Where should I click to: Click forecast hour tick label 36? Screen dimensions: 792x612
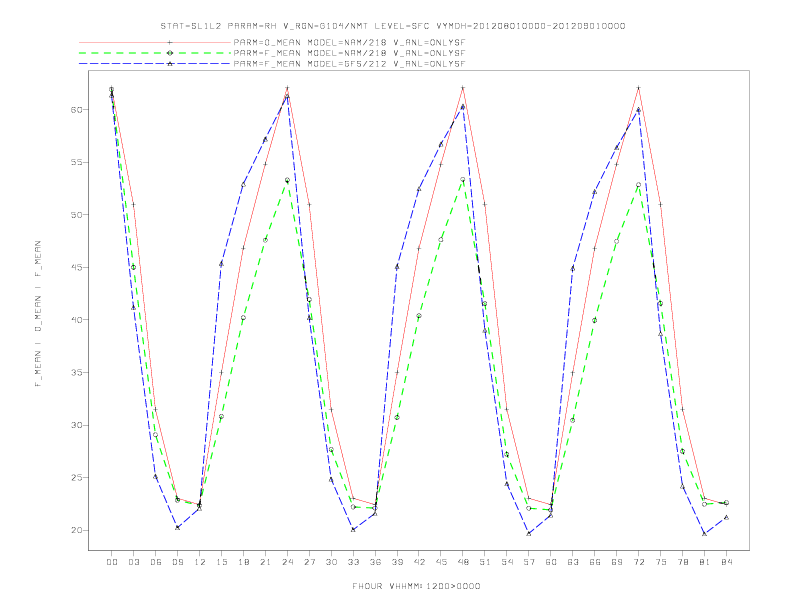[375, 562]
